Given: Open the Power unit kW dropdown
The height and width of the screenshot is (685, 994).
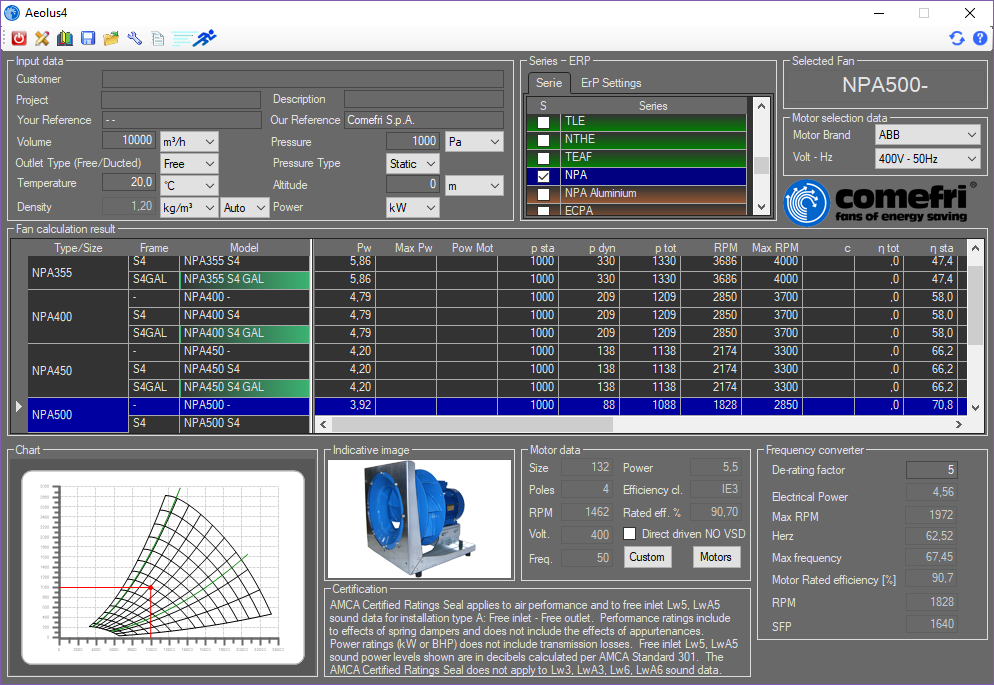Looking at the screenshot, I should (x=413, y=207).
